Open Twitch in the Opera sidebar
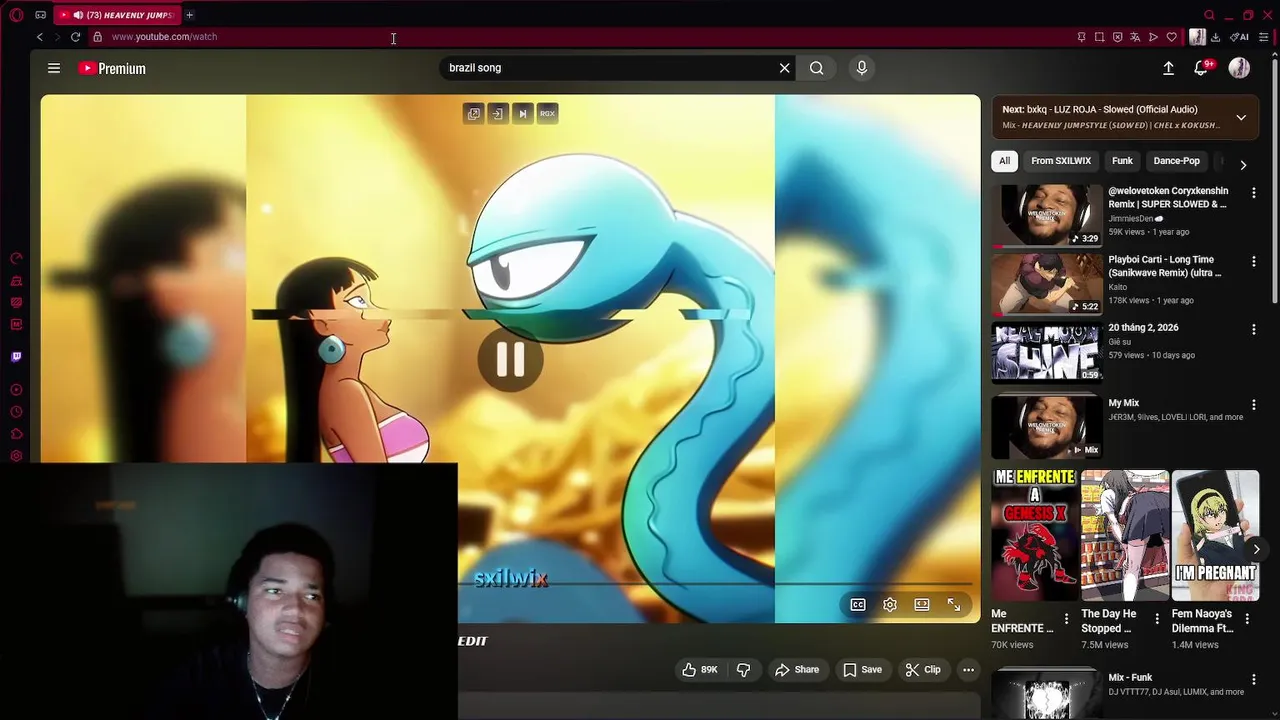The image size is (1280, 720). pyautogui.click(x=16, y=356)
